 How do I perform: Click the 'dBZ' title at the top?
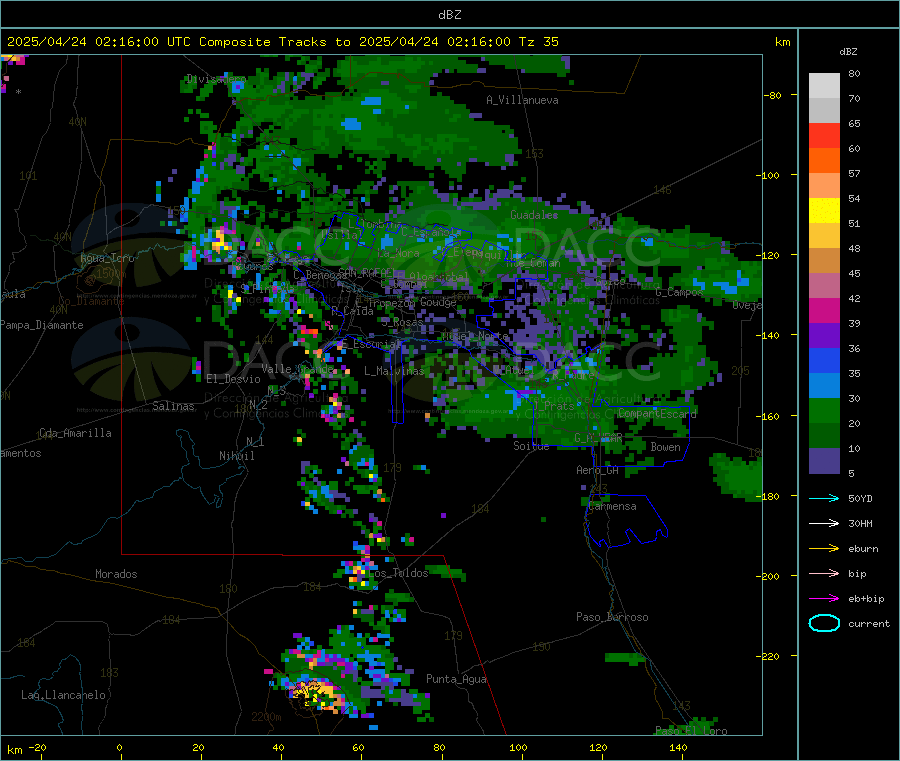pos(449,15)
